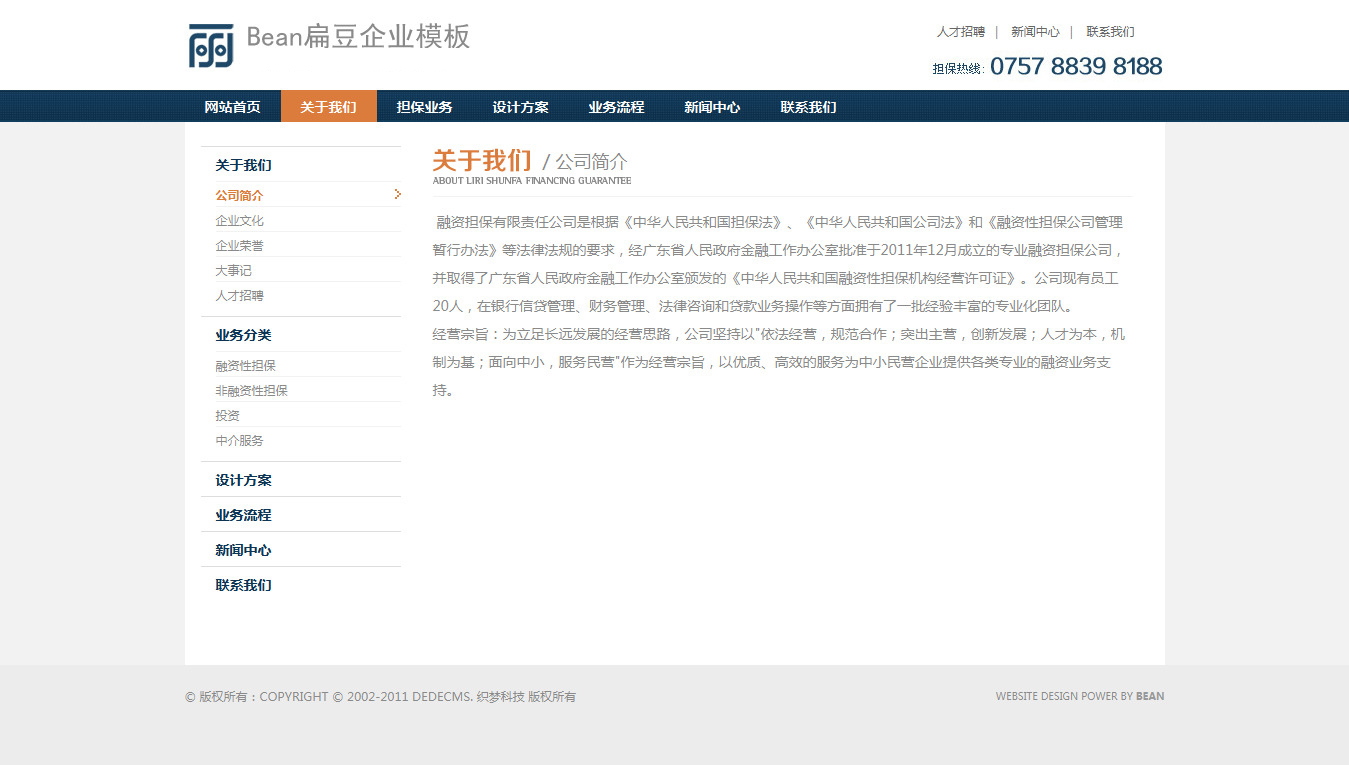
Task: Open 新闻中心 in the main navigation bar
Action: click(x=712, y=107)
